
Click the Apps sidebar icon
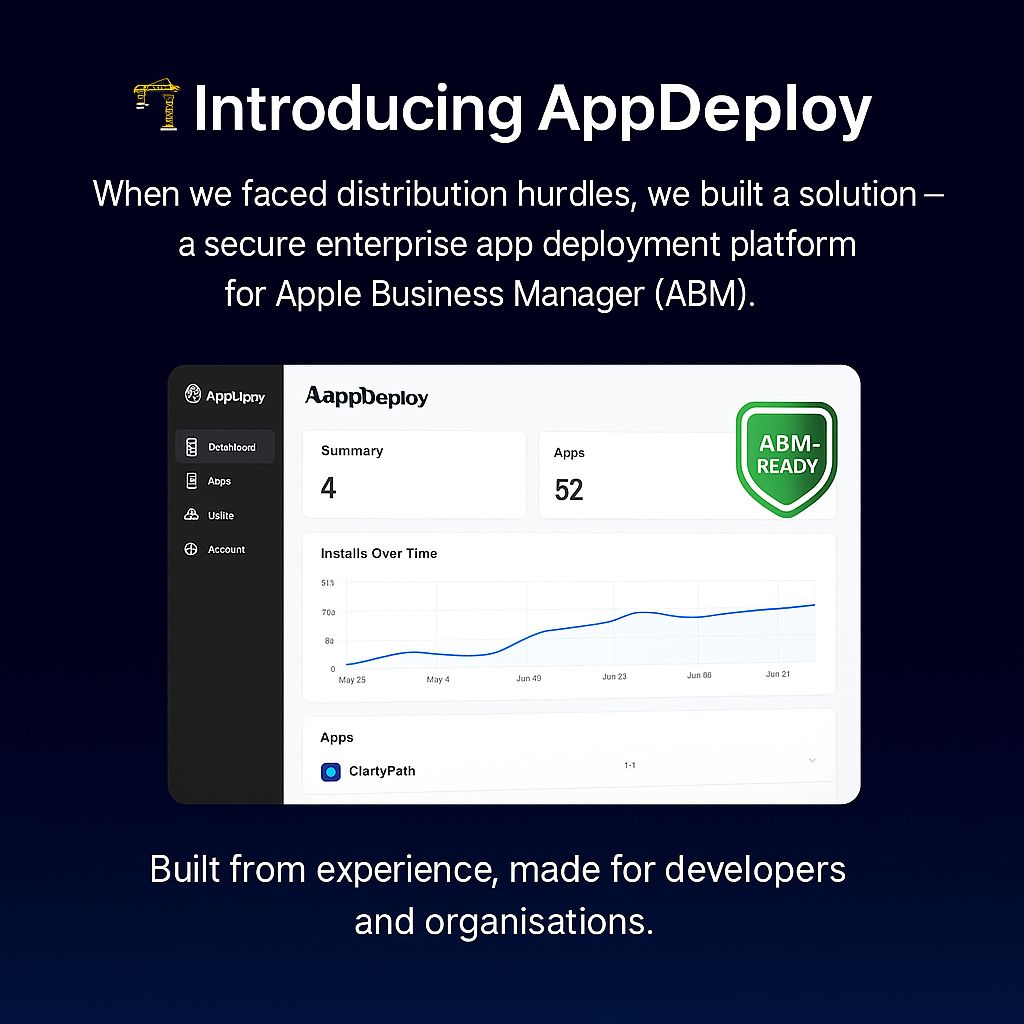click(191, 481)
